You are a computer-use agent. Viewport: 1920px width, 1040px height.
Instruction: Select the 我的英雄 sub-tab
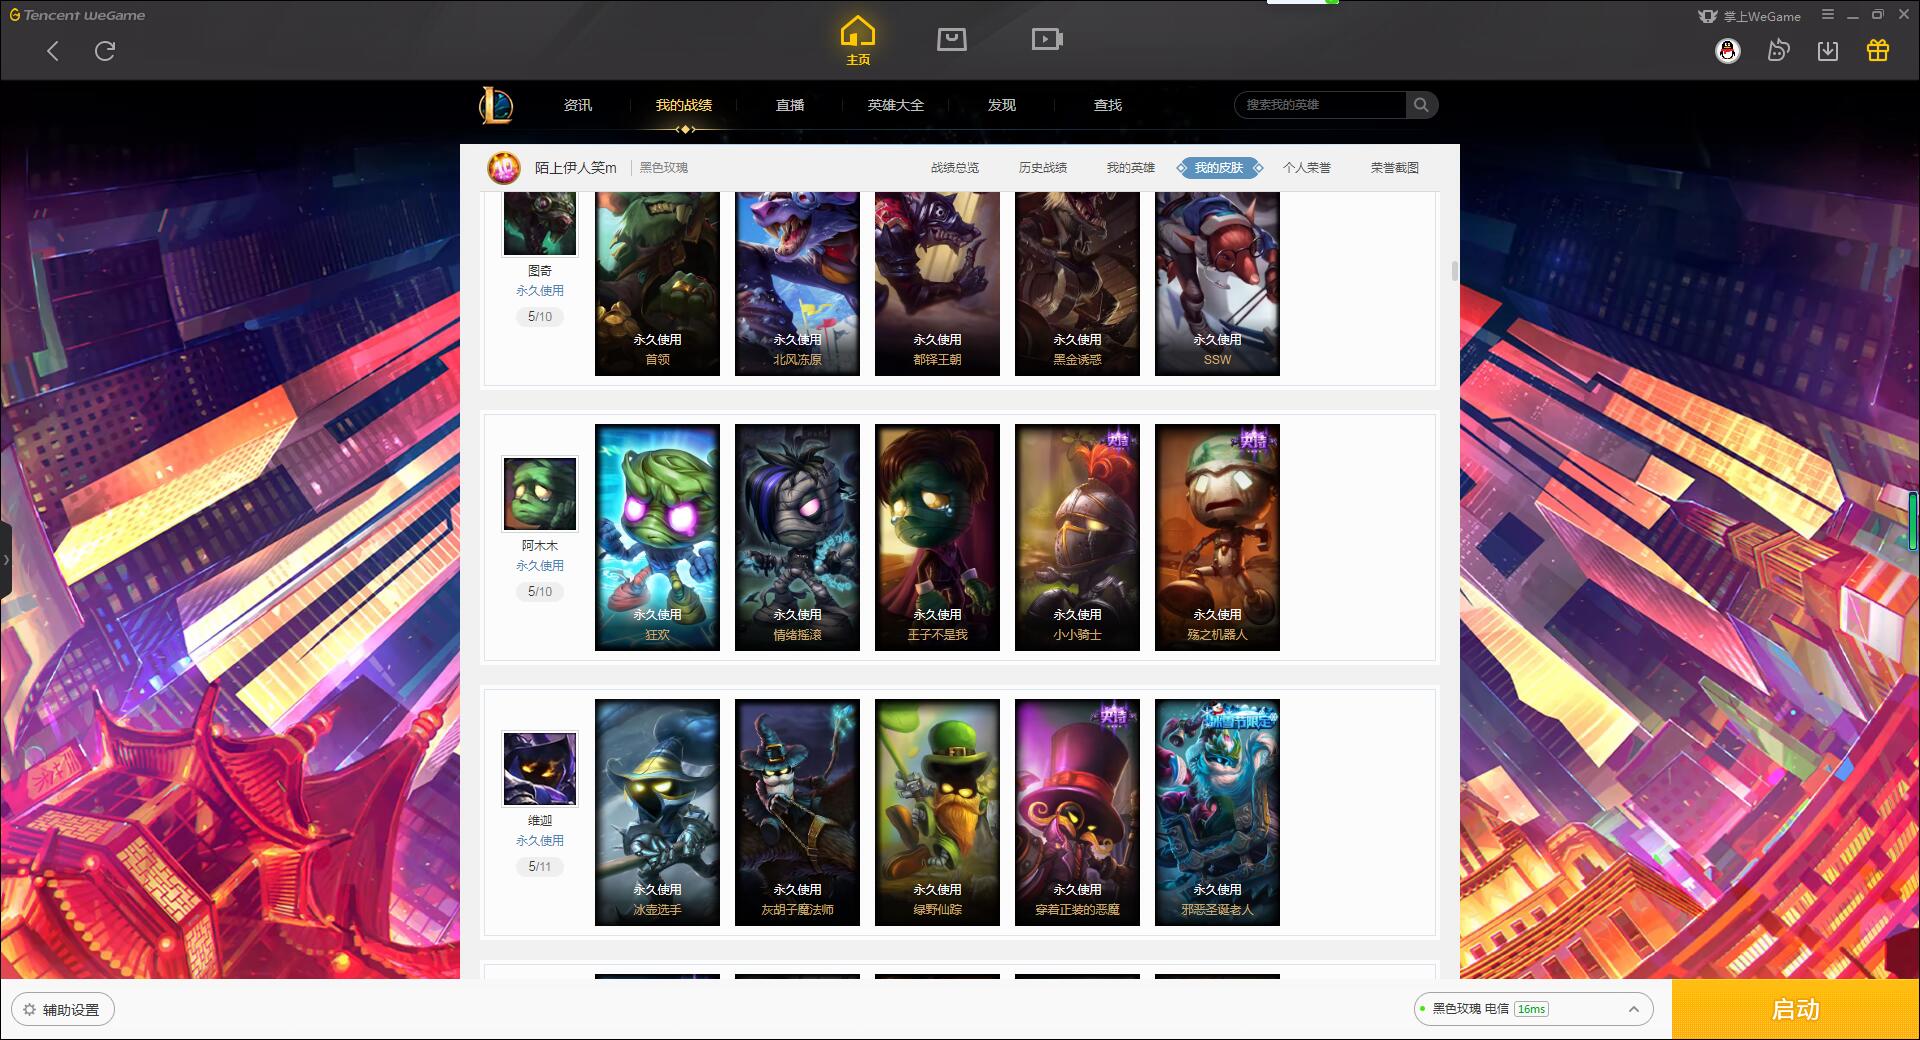click(1131, 168)
